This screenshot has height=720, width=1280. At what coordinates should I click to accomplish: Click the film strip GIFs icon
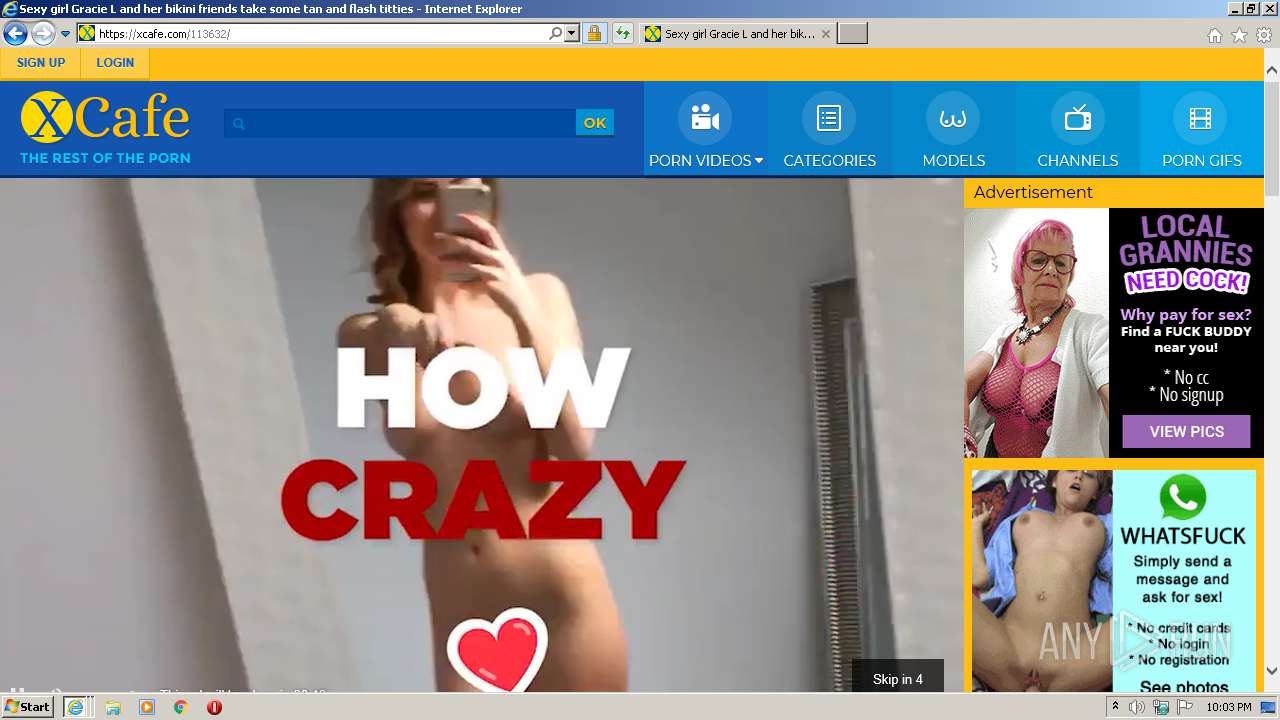pyautogui.click(x=1201, y=118)
